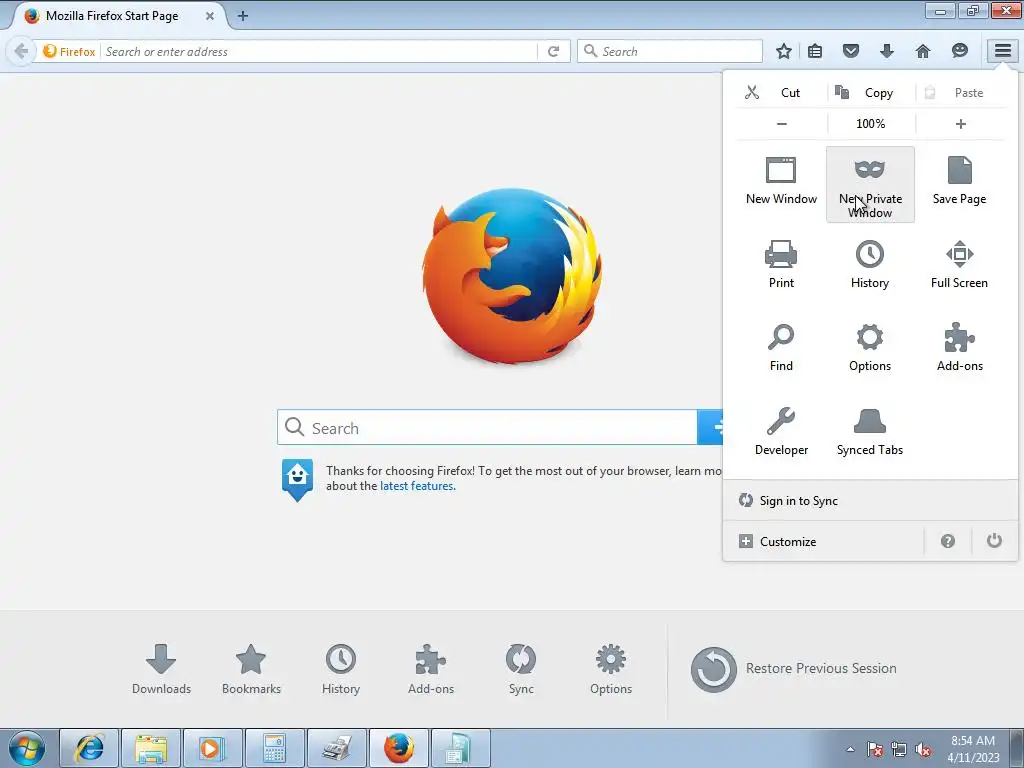
Task: Click Sign in to Sync
Action: [870, 501]
